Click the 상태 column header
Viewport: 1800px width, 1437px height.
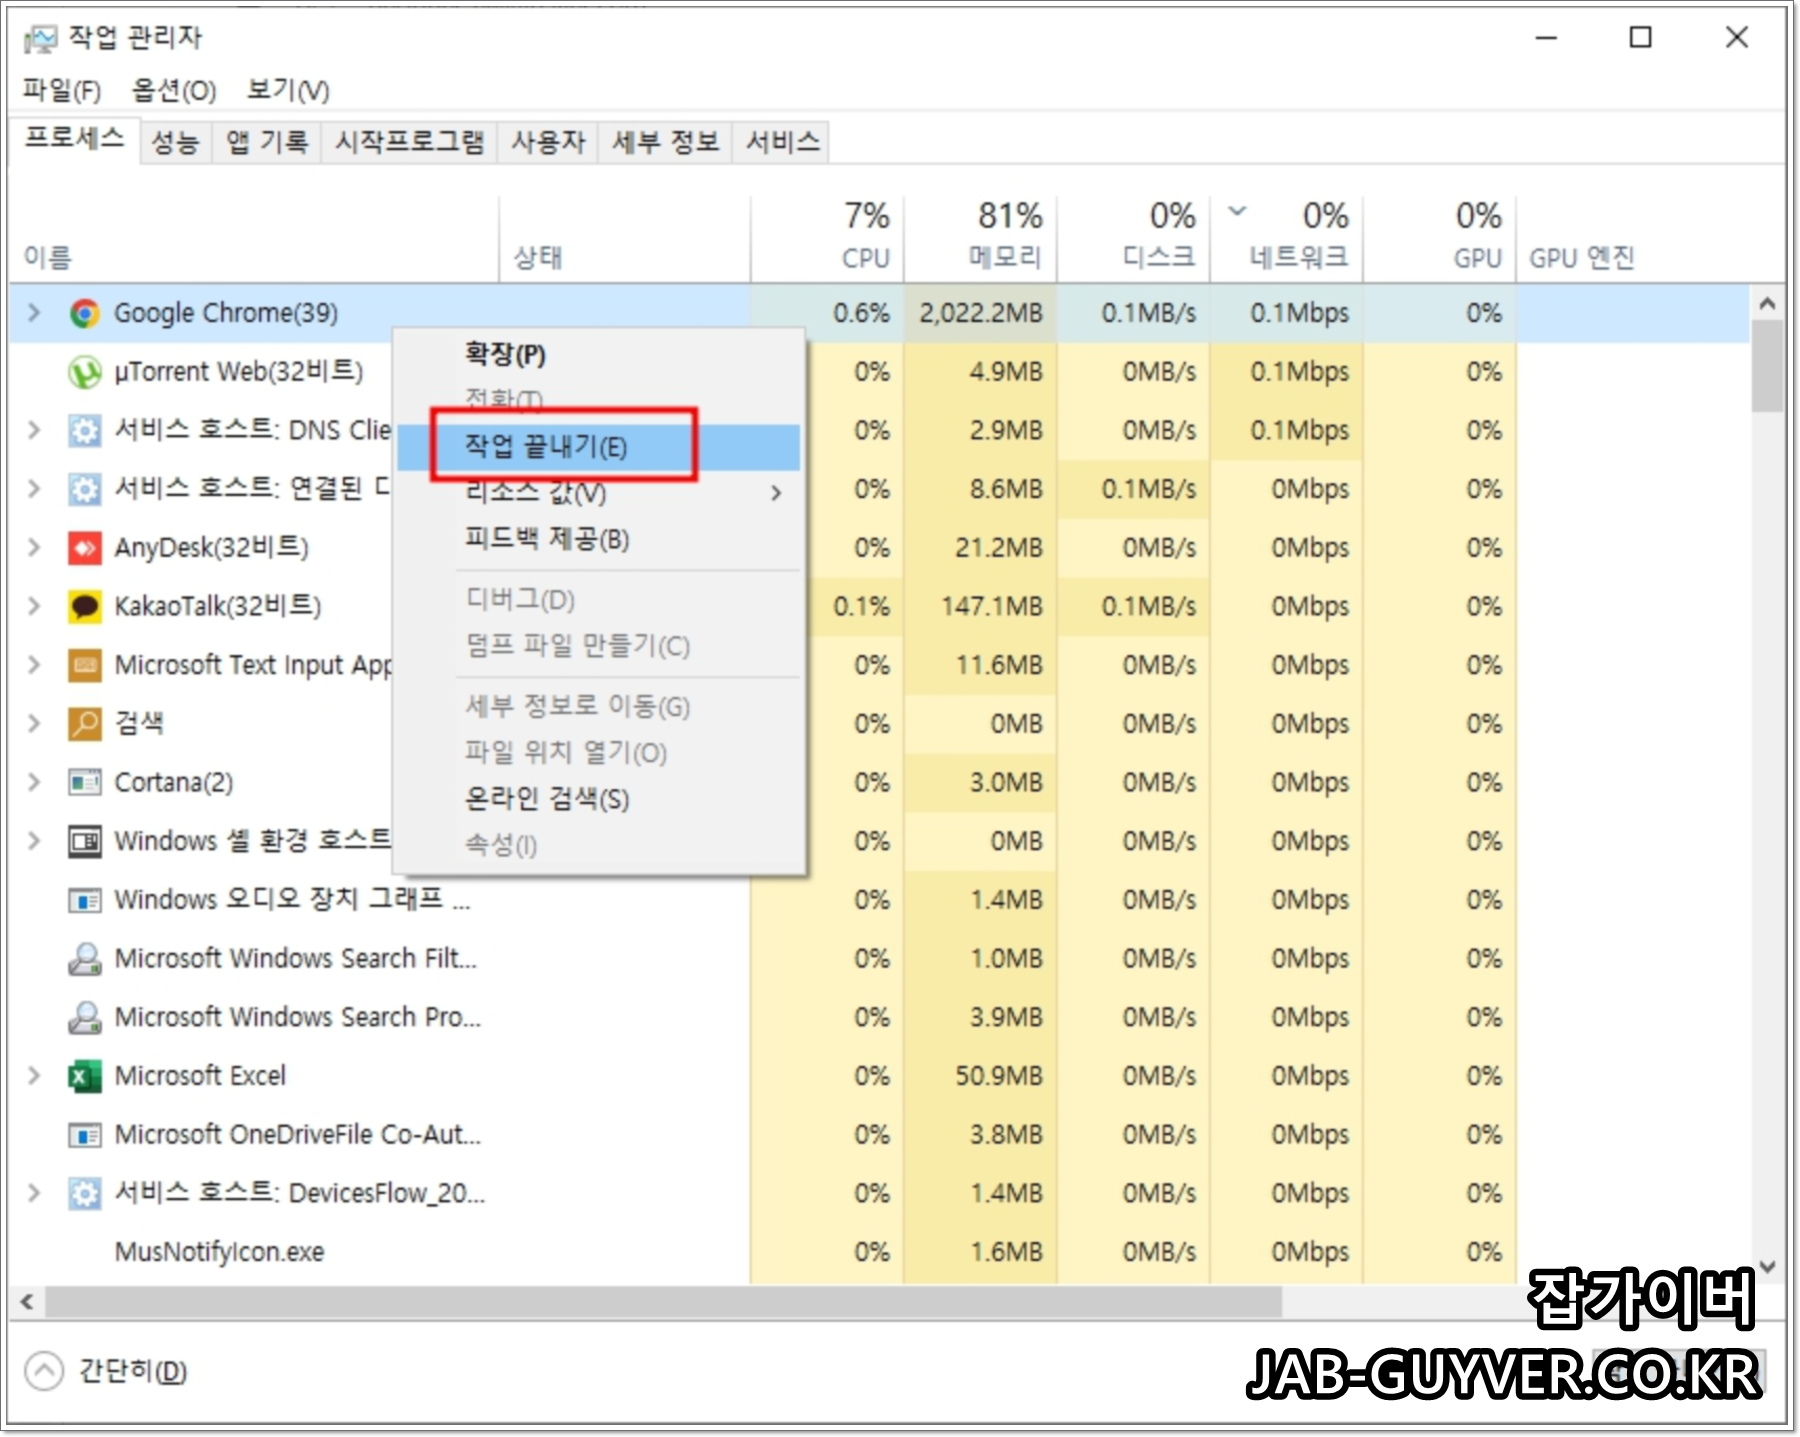(x=625, y=238)
